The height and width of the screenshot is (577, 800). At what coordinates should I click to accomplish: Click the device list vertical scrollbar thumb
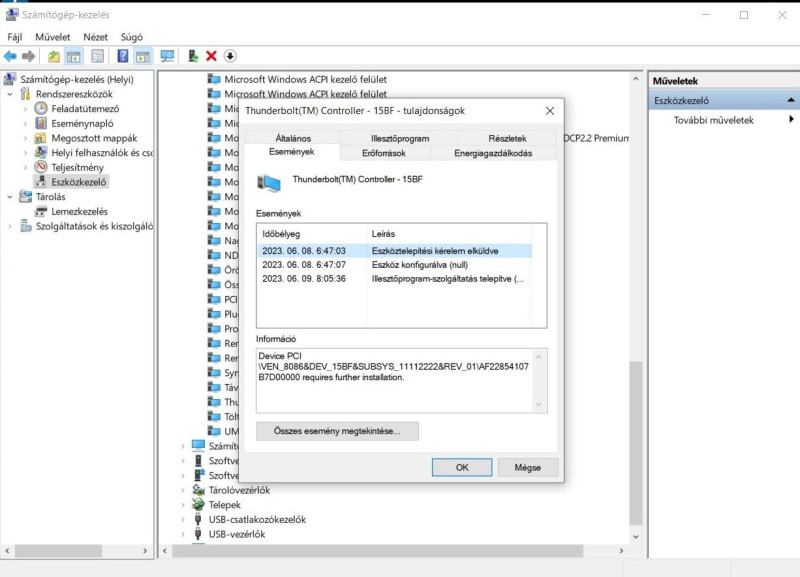coord(635,443)
